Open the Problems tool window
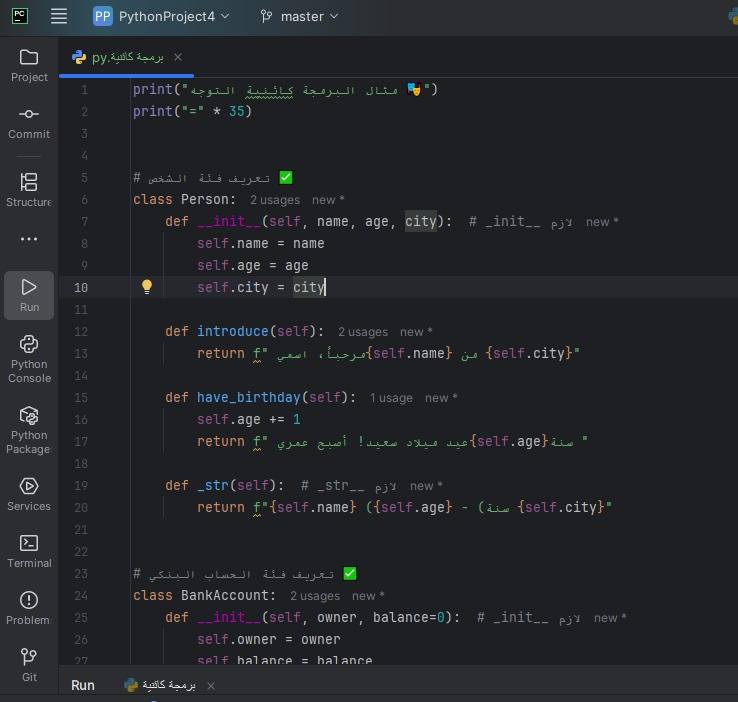This screenshot has width=738, height=702. coord(29,609)
